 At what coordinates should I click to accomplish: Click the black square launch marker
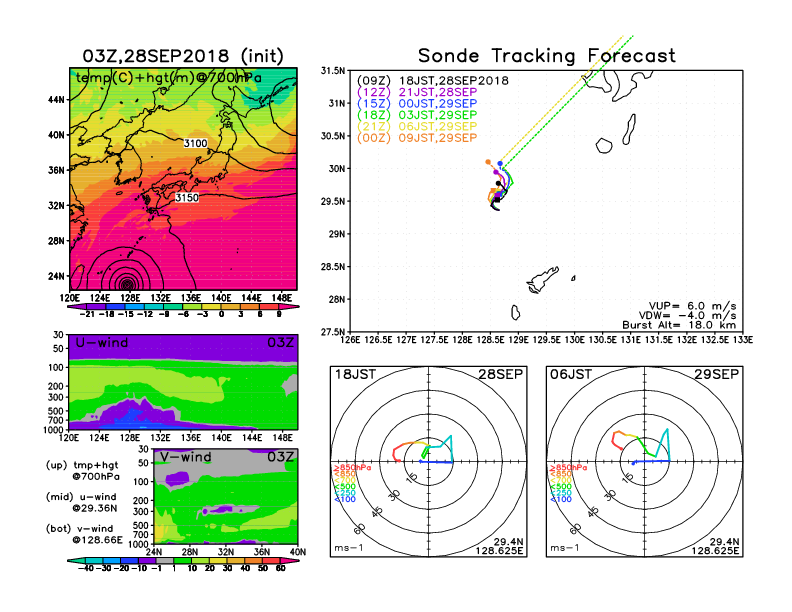pos(497,200)
